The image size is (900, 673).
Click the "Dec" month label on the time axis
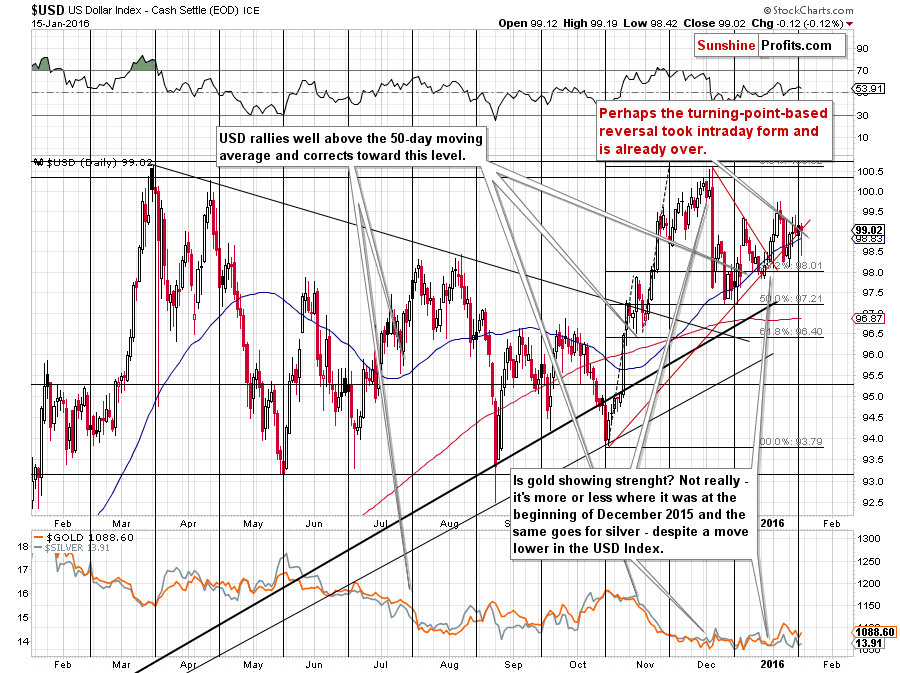(x=706, y=664)
